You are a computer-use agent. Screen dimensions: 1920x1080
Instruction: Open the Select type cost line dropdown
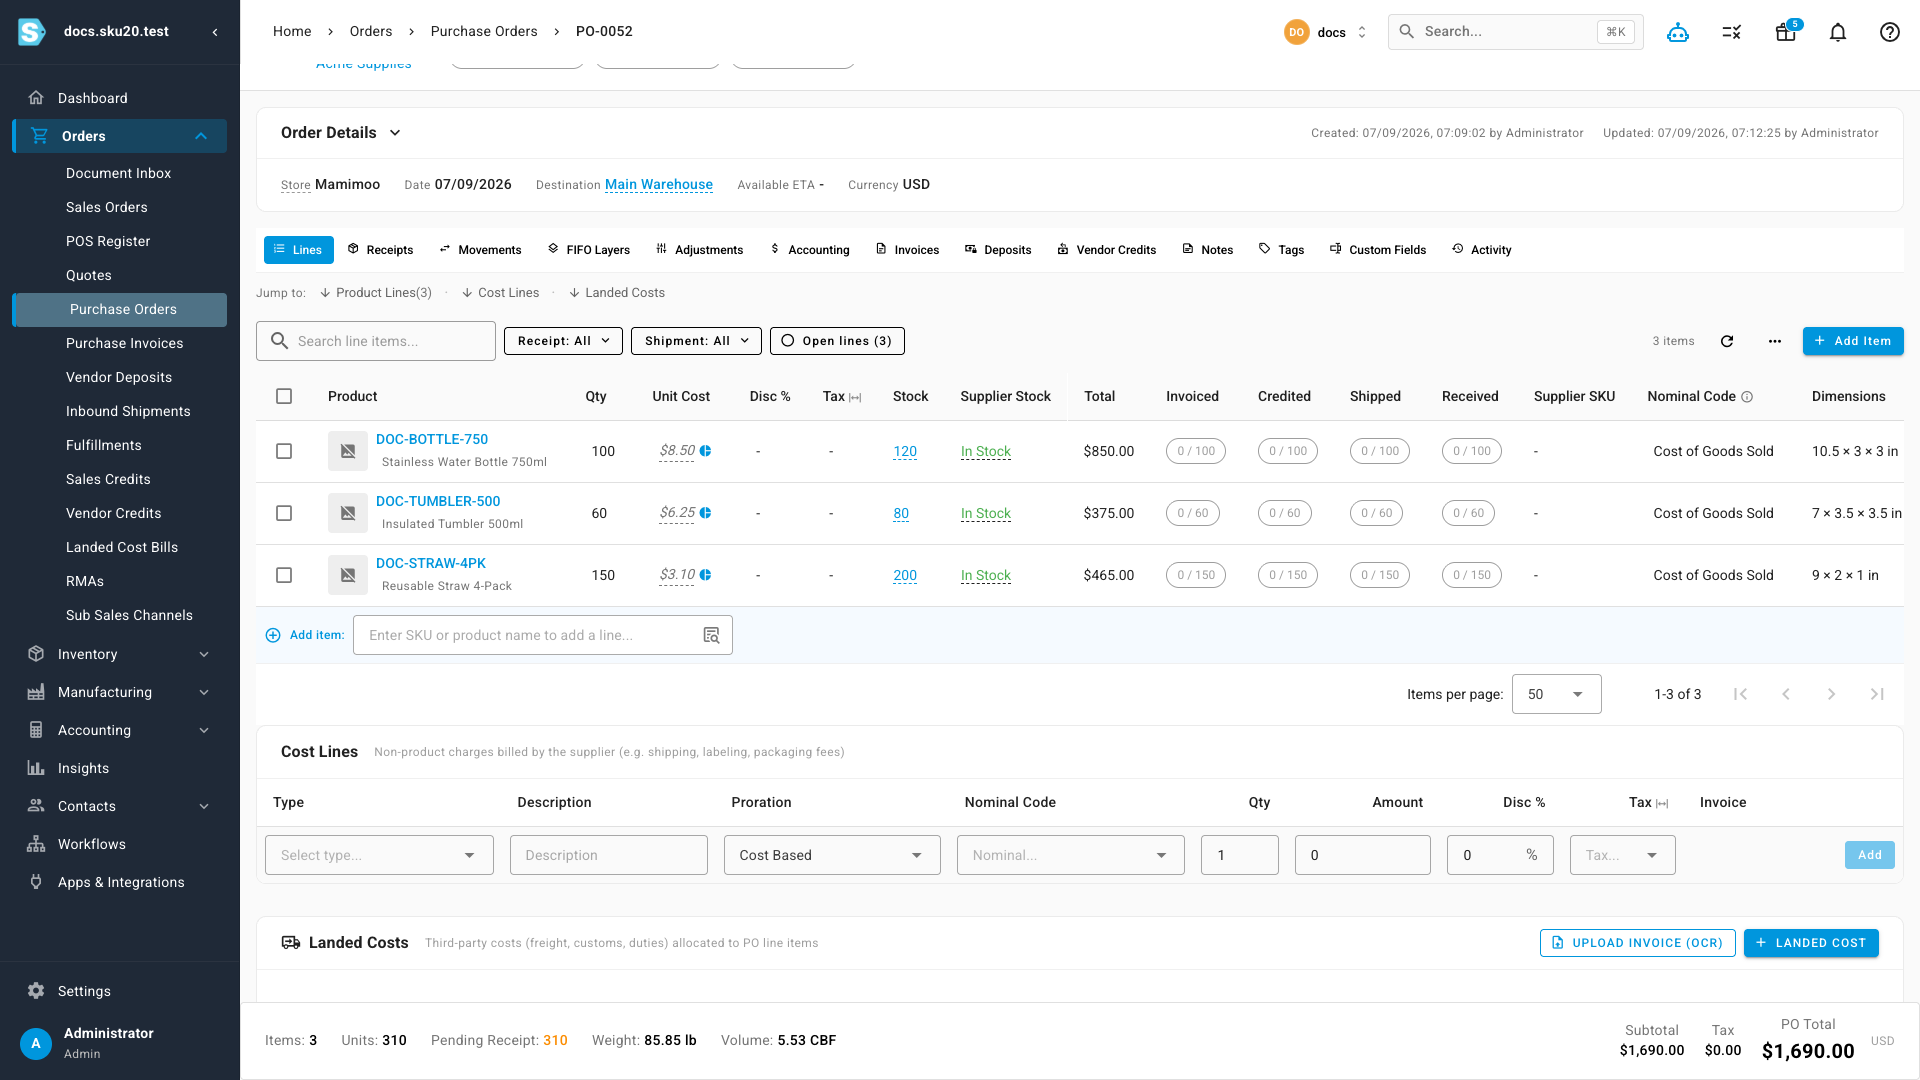point(379,855)
